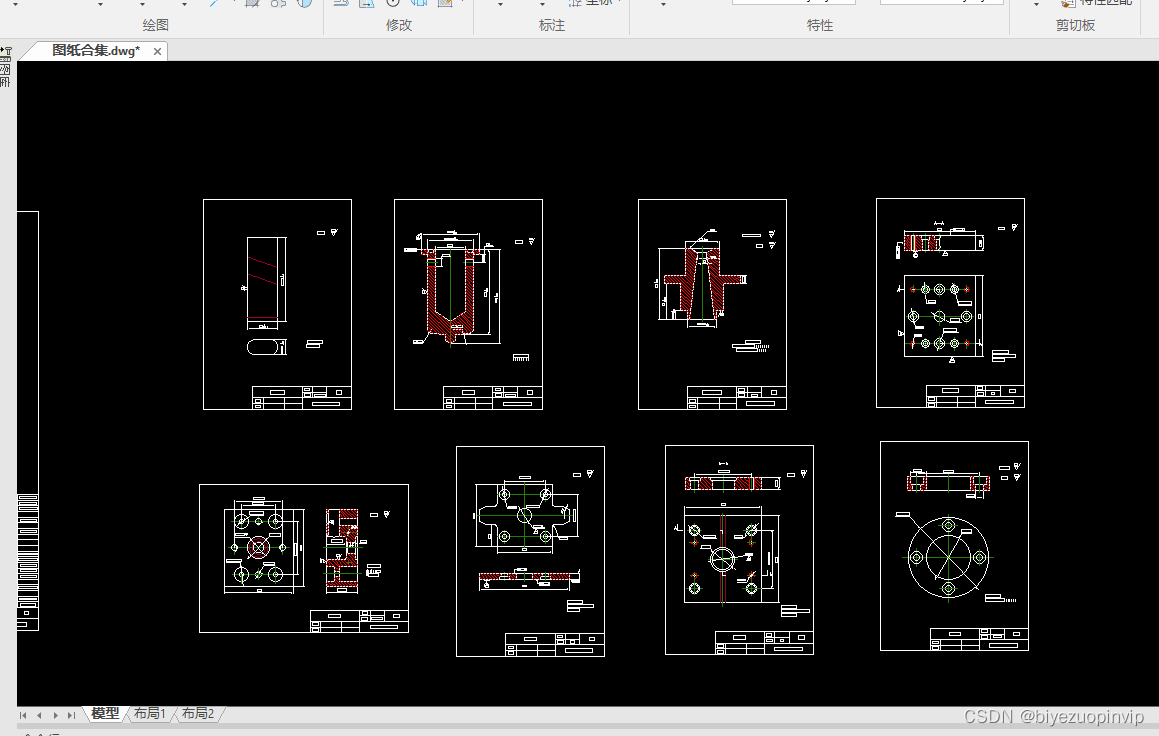Screen dimensions: 1159x736
Task: Expand the 特性 ribbon panel title
Action: click(819, 25)
